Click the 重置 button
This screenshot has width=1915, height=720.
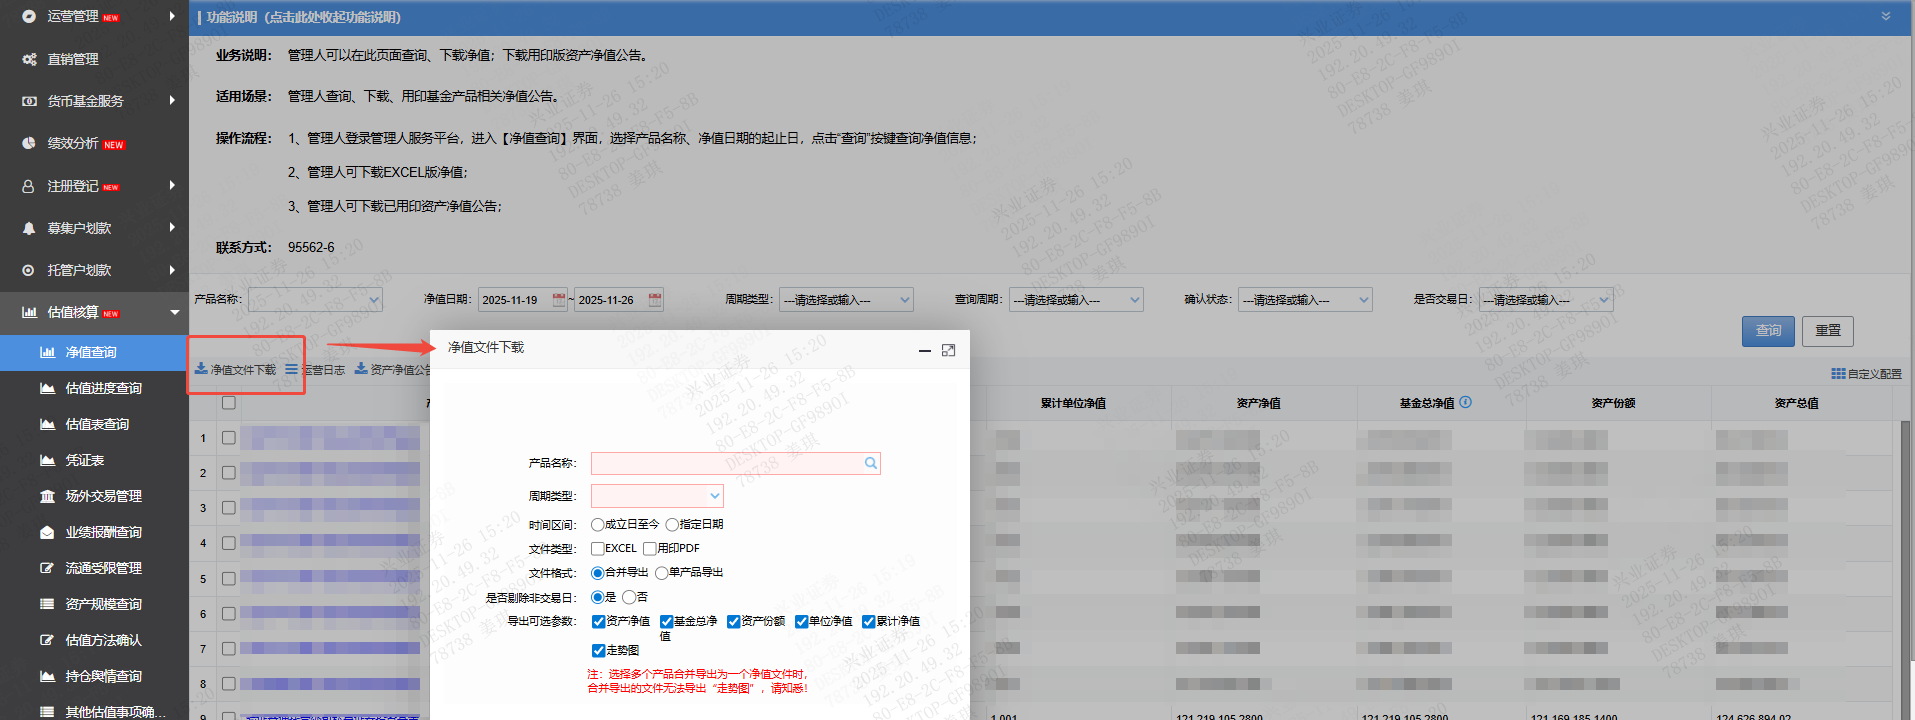tap(1828, 330)
